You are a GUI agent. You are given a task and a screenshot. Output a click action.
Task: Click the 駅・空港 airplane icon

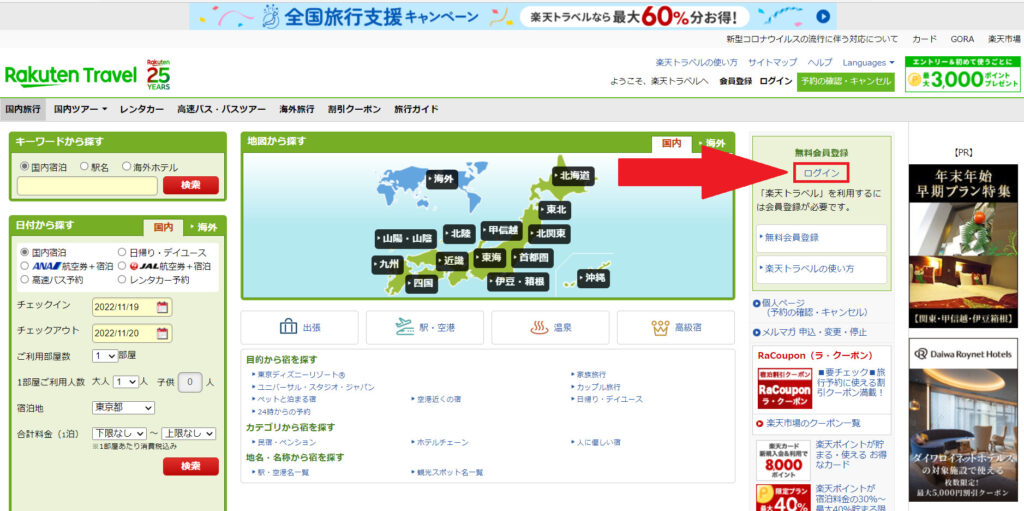tap(406, 327)
